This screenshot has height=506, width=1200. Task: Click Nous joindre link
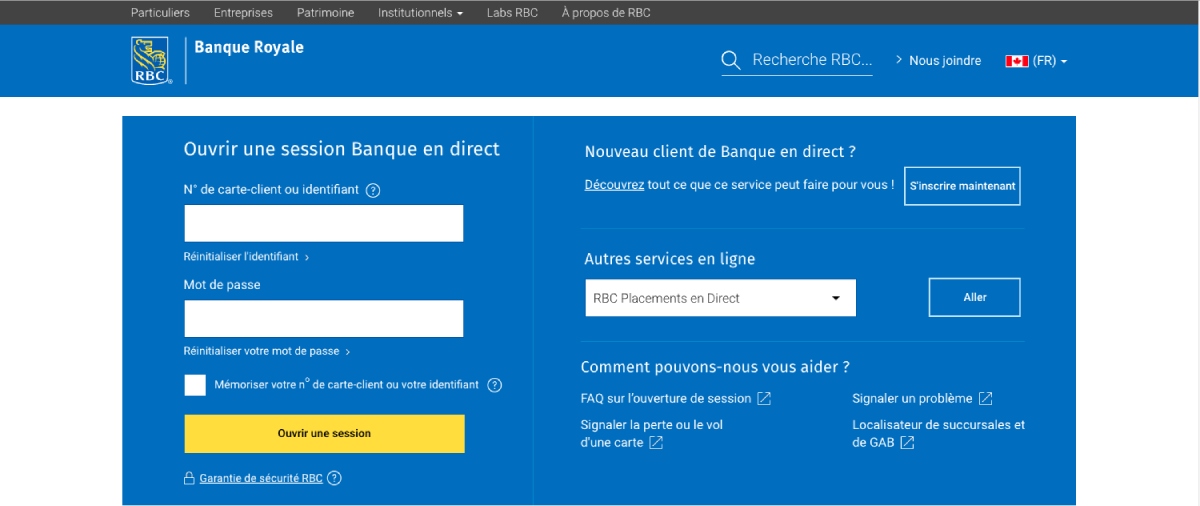click(945, 61)
